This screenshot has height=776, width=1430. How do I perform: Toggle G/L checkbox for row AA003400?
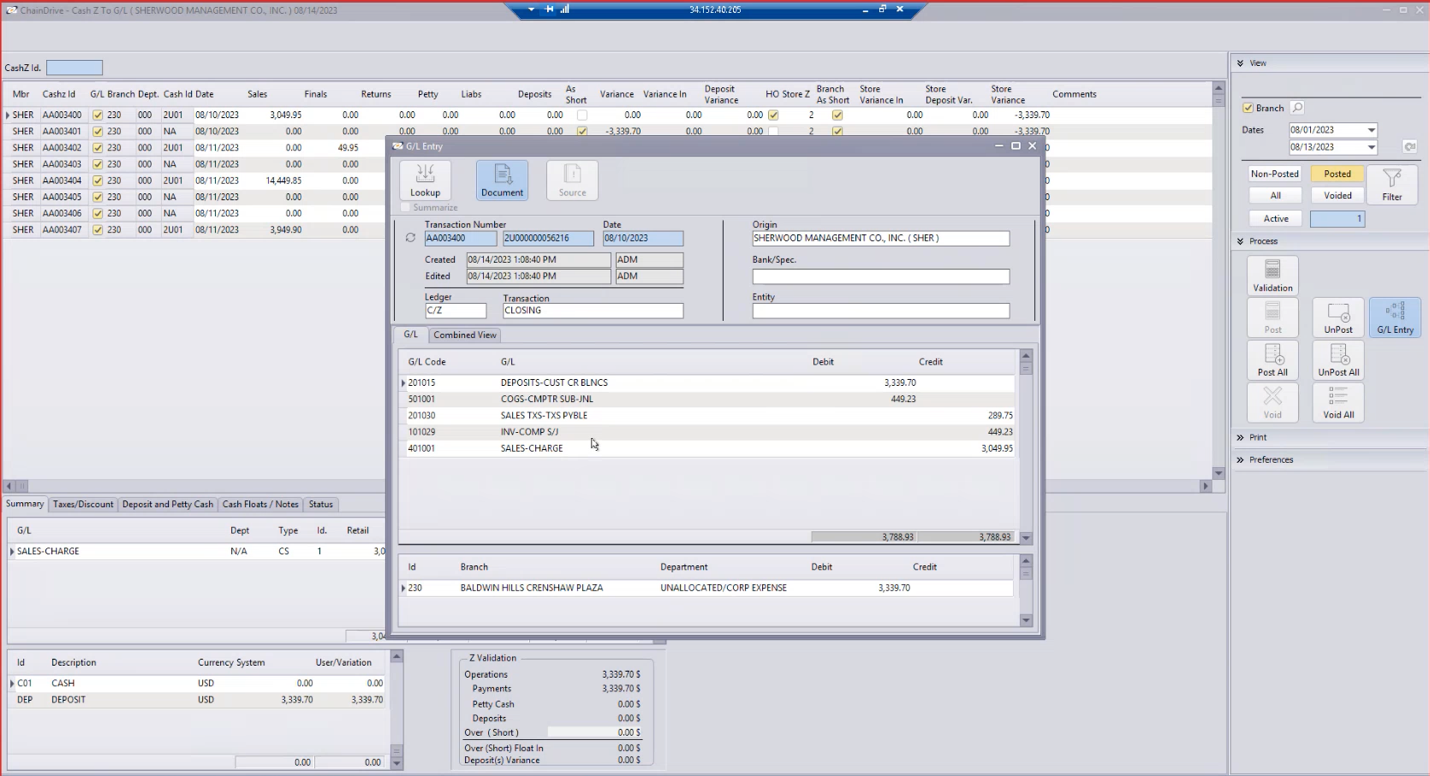(97, 115)
